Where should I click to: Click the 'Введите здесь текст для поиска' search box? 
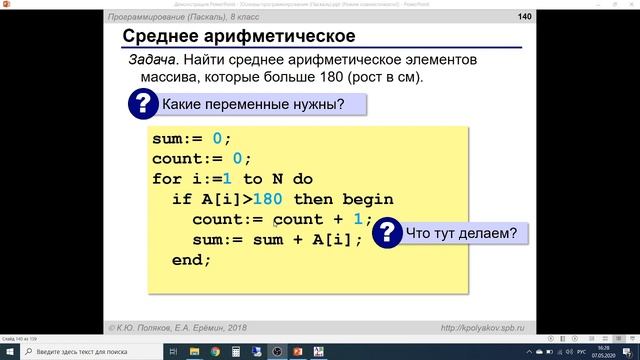[91, 351]
